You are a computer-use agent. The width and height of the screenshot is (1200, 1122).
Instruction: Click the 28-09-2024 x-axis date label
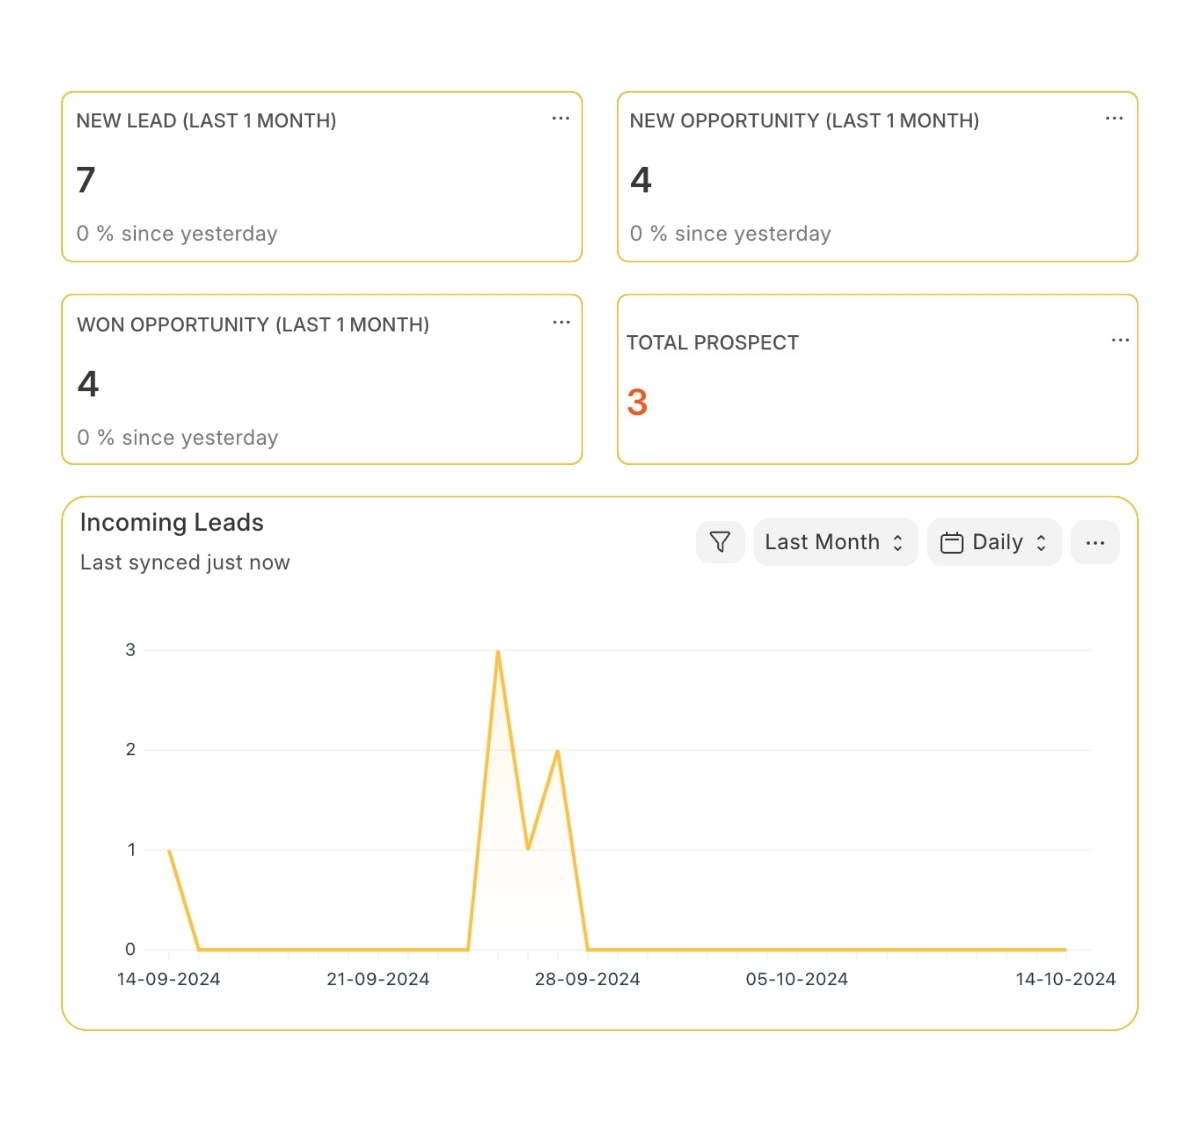[587, 979]
